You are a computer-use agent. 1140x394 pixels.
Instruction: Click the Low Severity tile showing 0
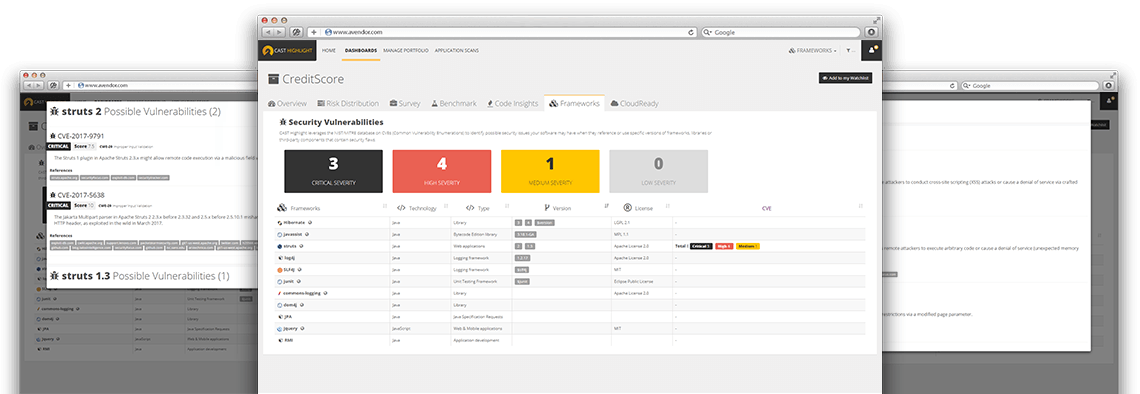(658, 172)
